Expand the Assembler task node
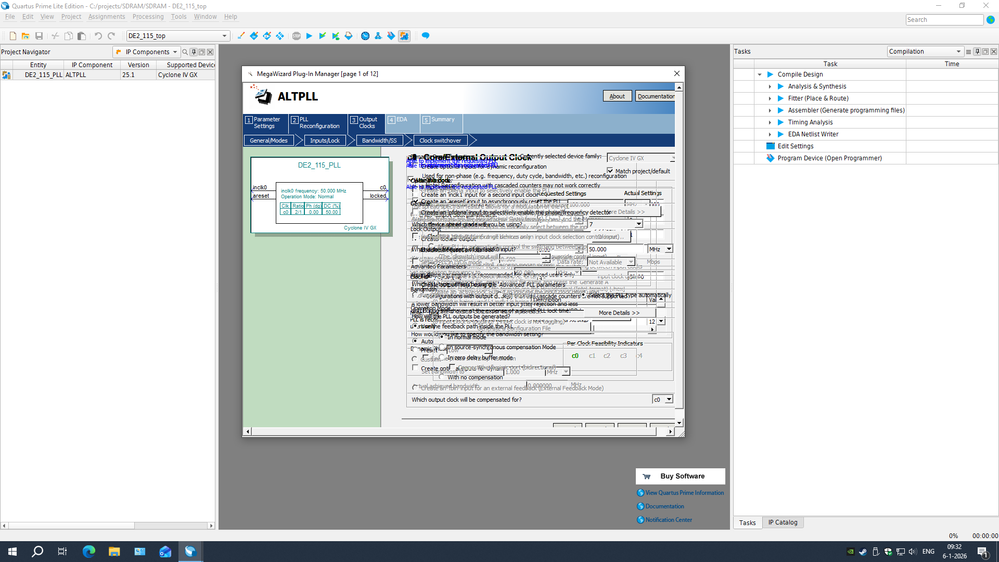 pyautogui.click(x=770, y=110)
